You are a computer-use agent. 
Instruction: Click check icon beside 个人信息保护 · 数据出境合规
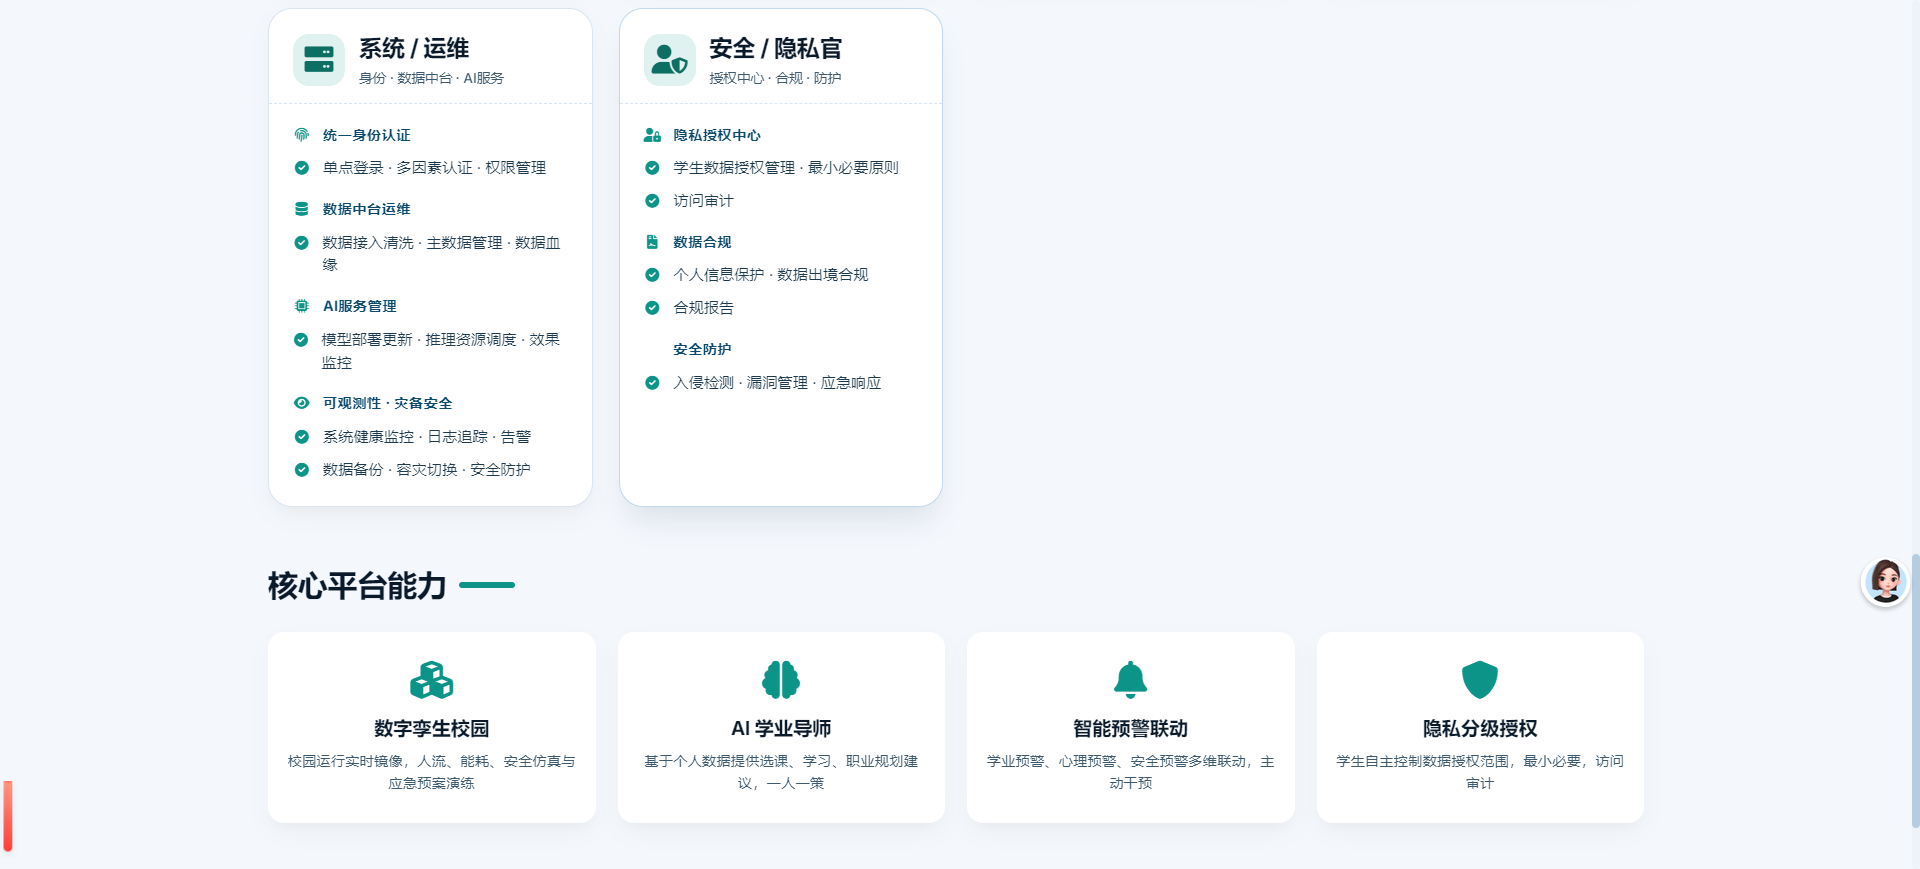[652, 275]
